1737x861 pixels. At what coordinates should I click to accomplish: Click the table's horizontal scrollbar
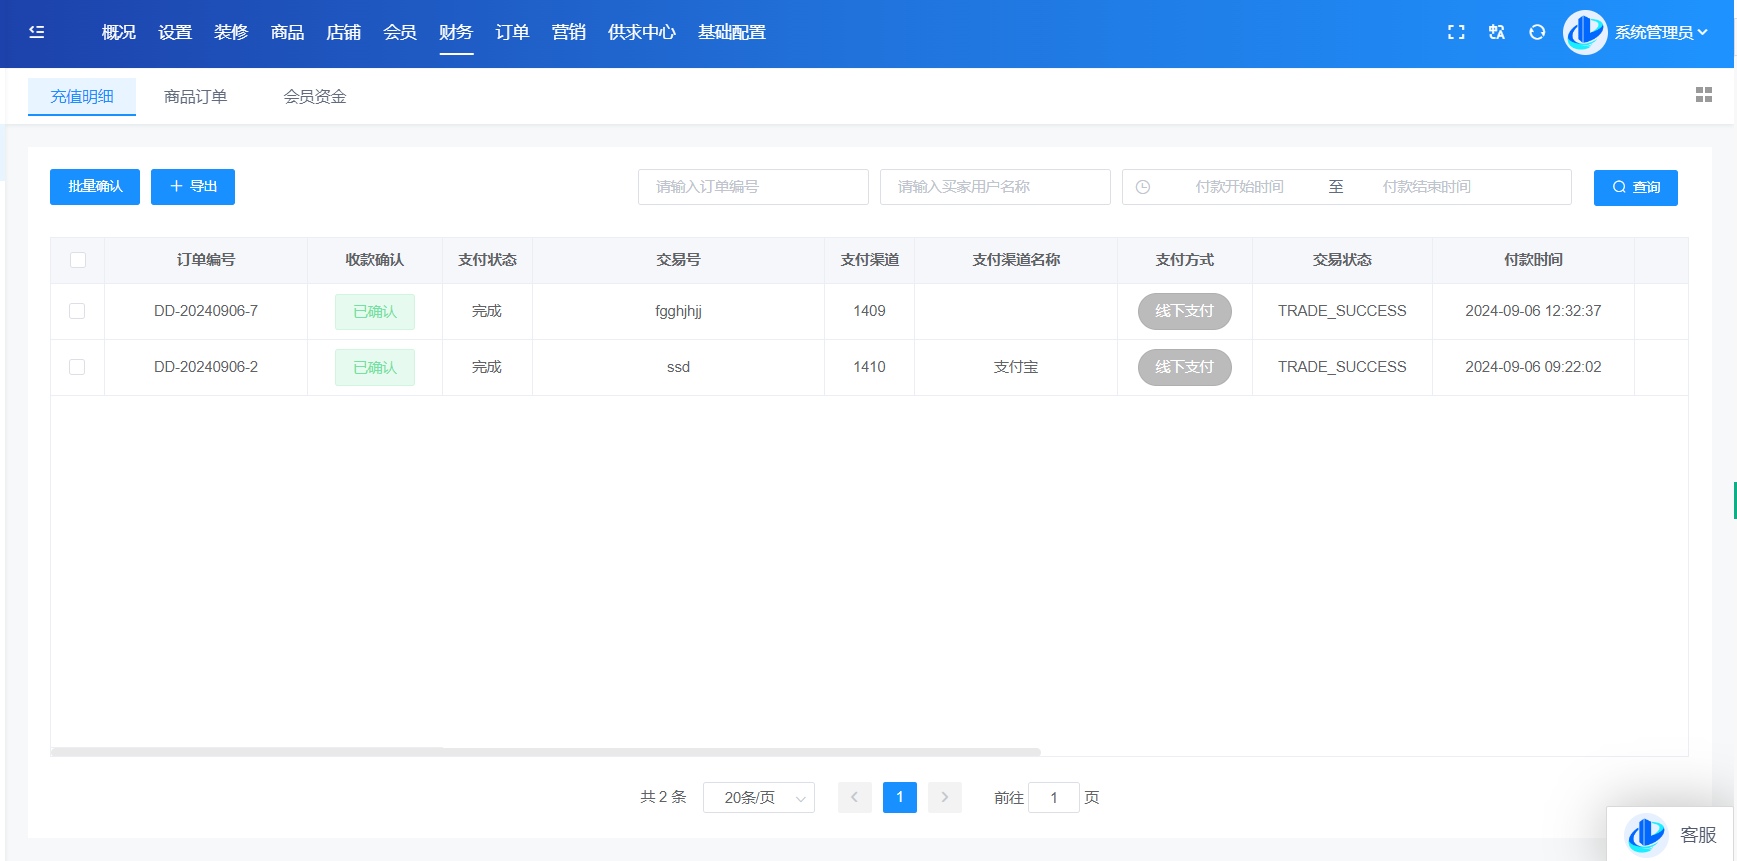pos(545,751)
